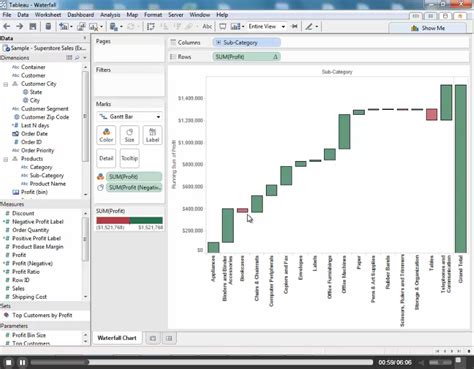Click the SUM(Profit) color pill in Marks
Screen dimensions: 474x369
pos(134,177)
